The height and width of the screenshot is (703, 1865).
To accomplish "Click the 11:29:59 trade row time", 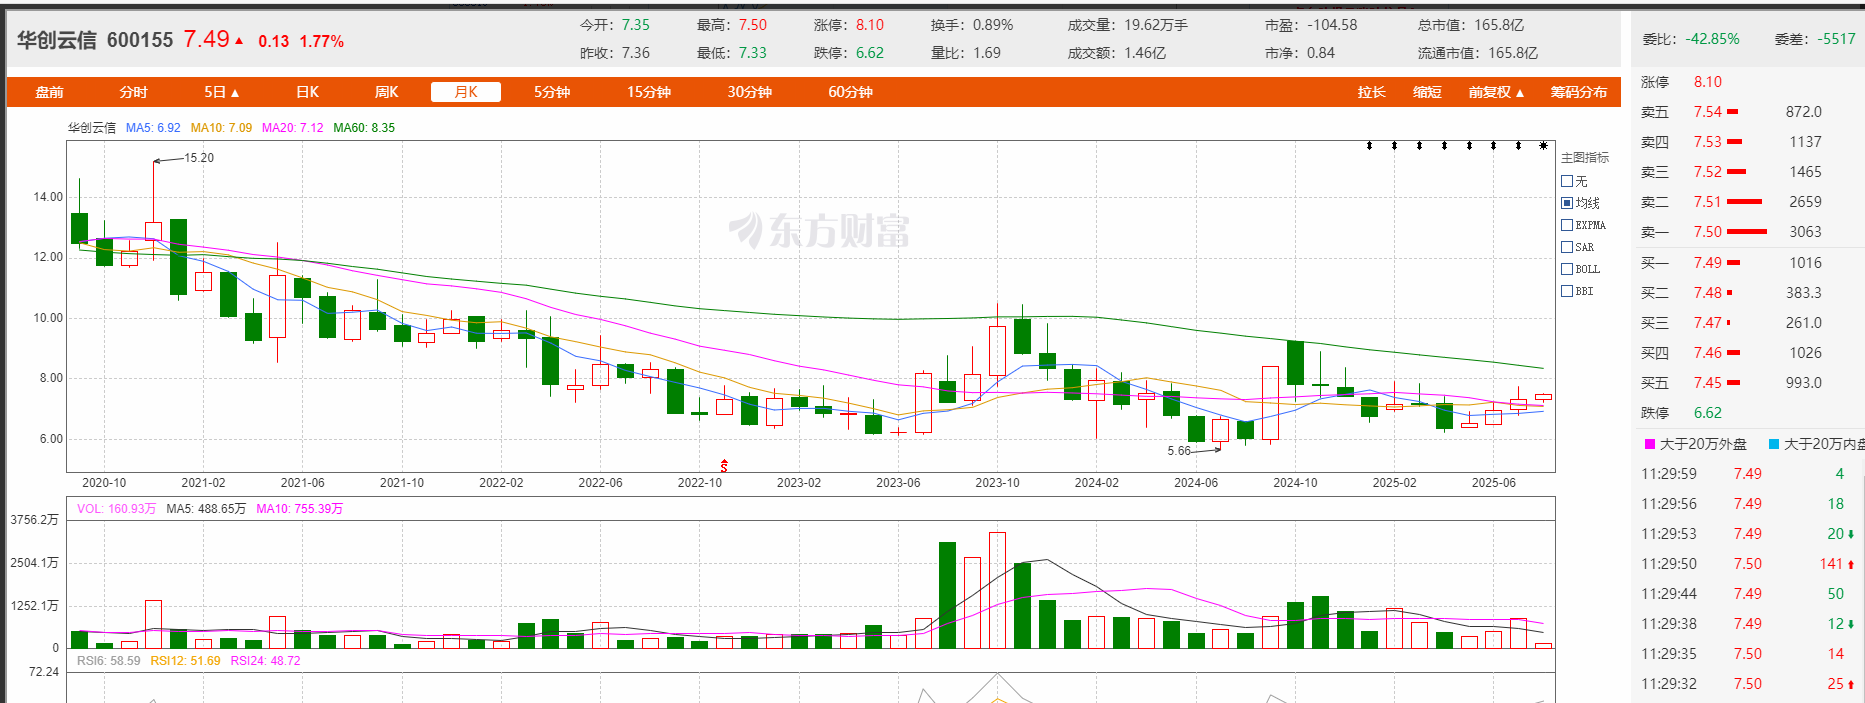I will [1669, 474].
